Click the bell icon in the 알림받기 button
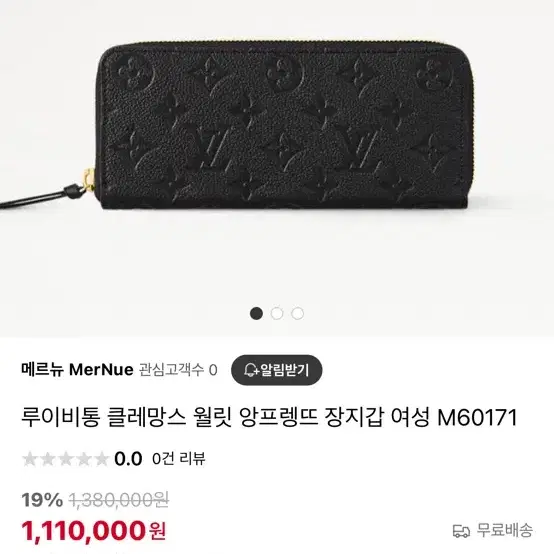The height and width of the screenshot is (554, 554). click(251, 370)
